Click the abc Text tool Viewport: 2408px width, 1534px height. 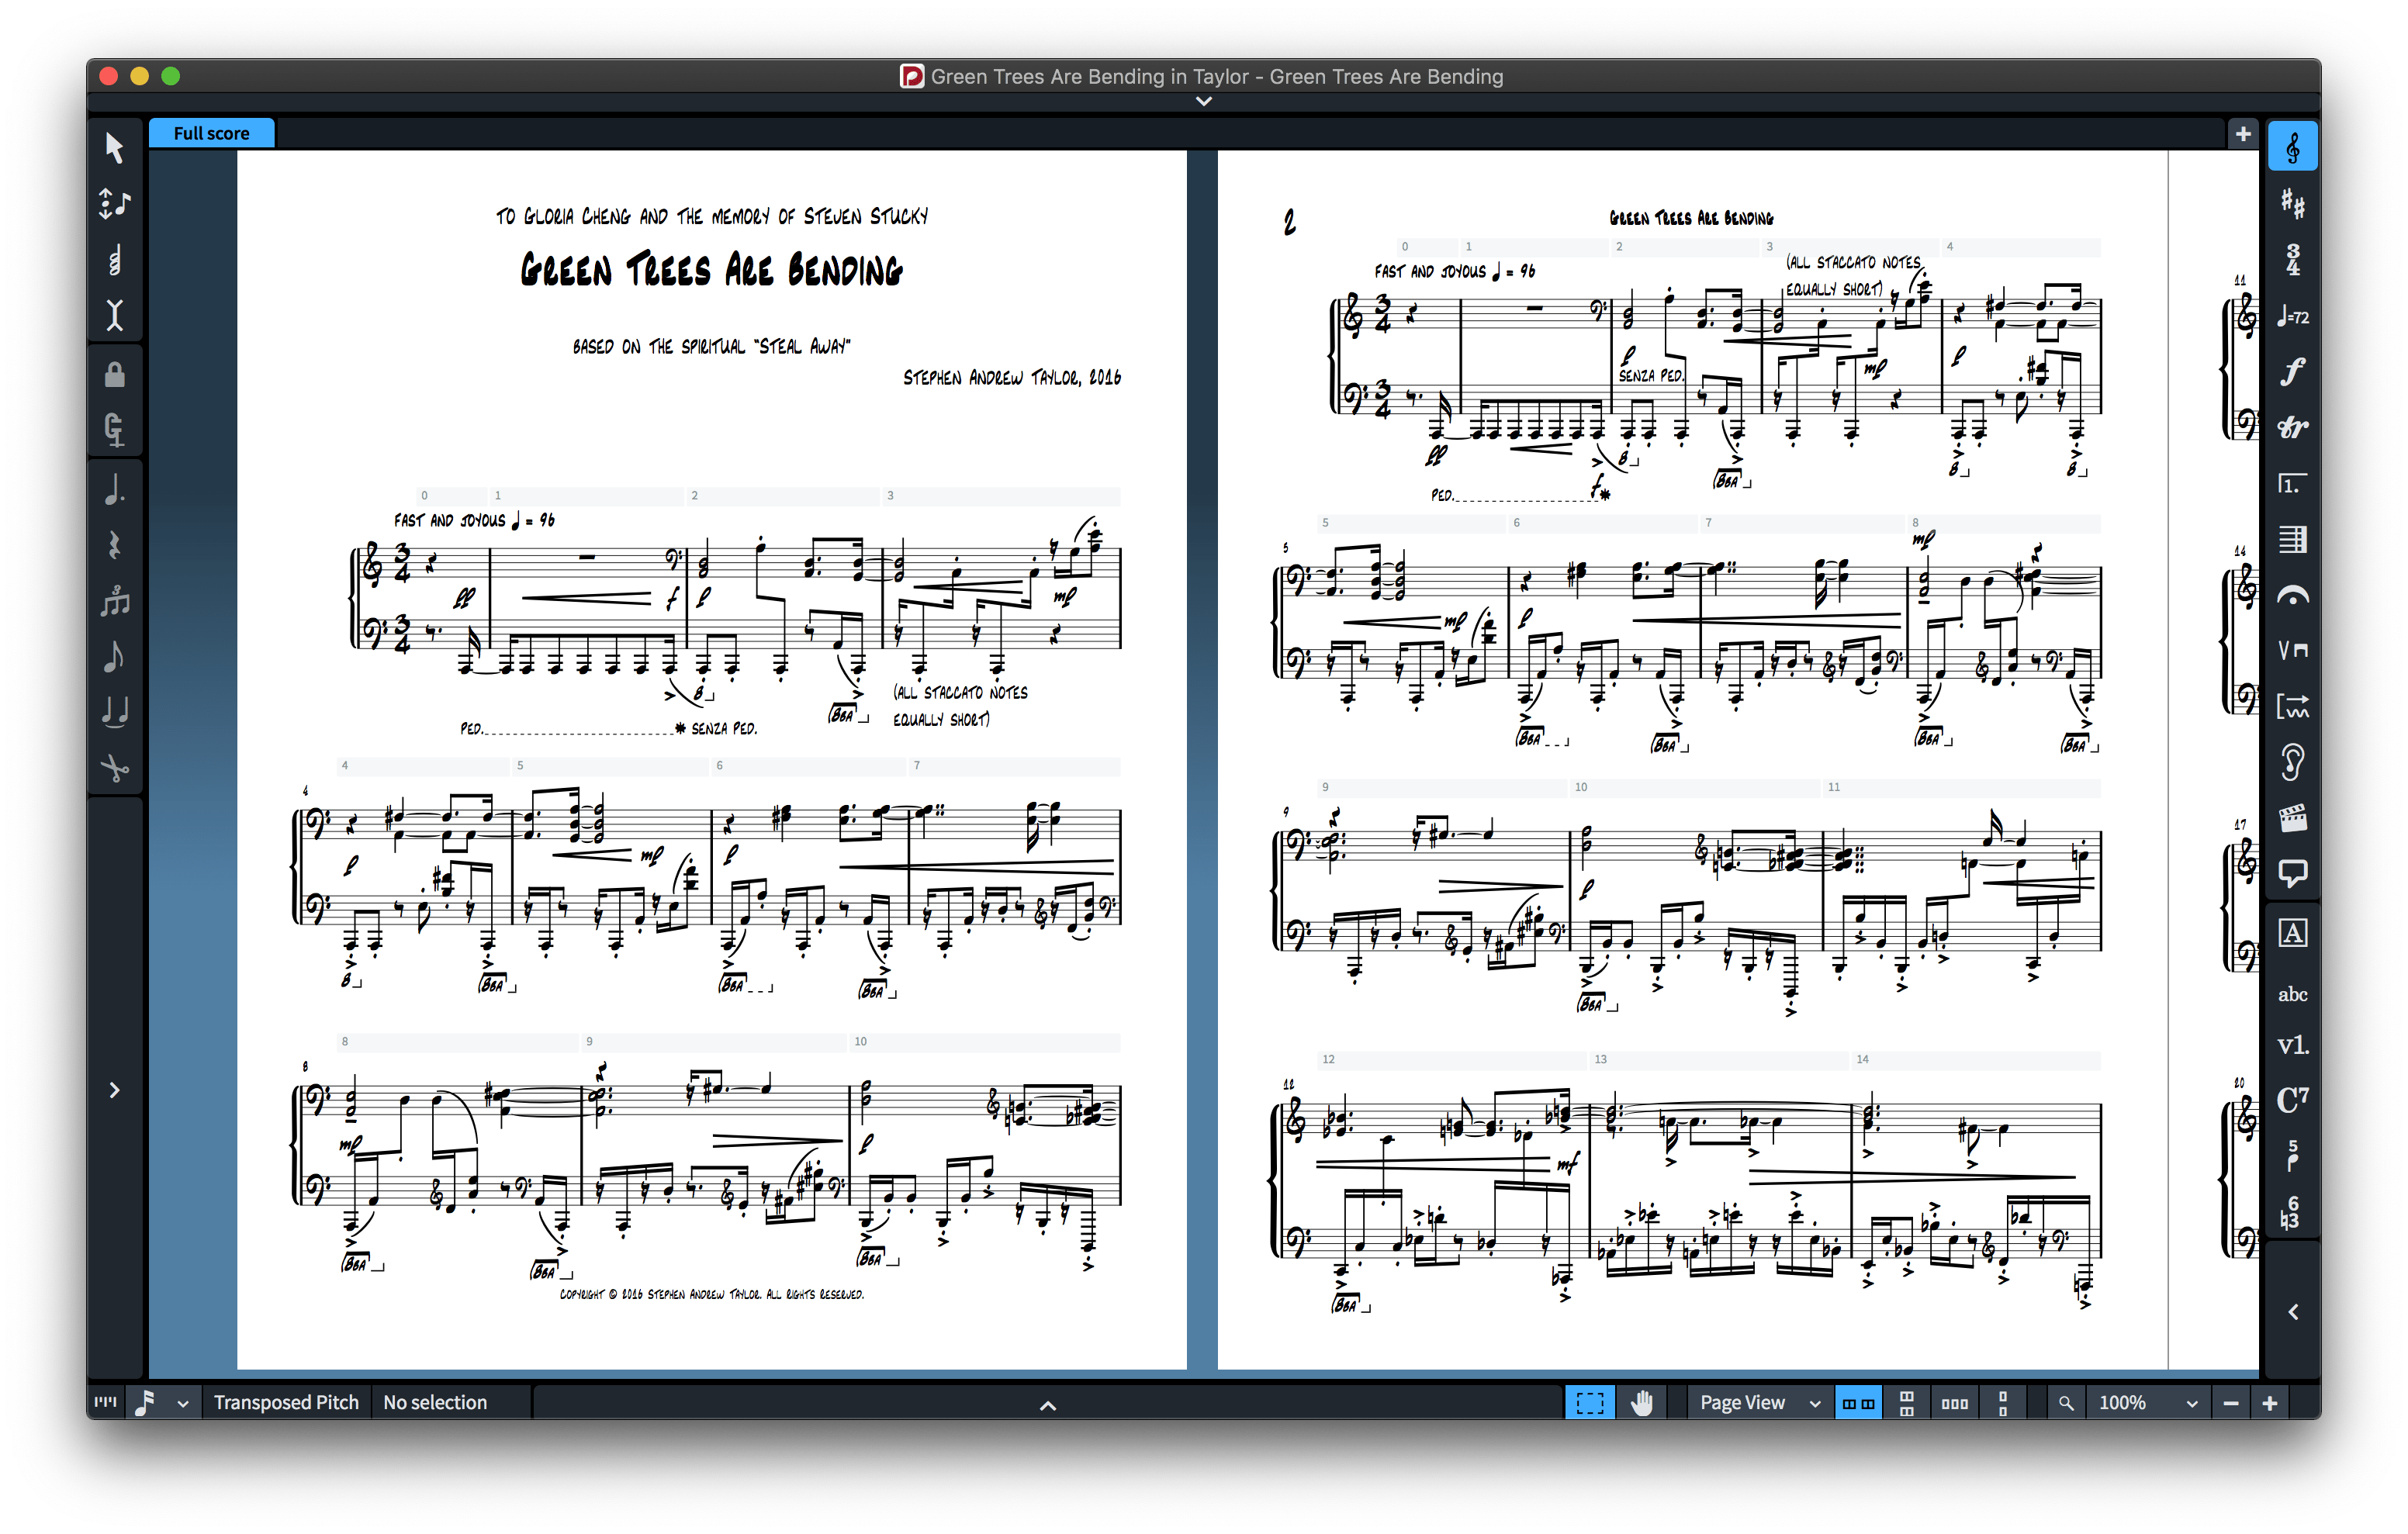[2292, 994]
